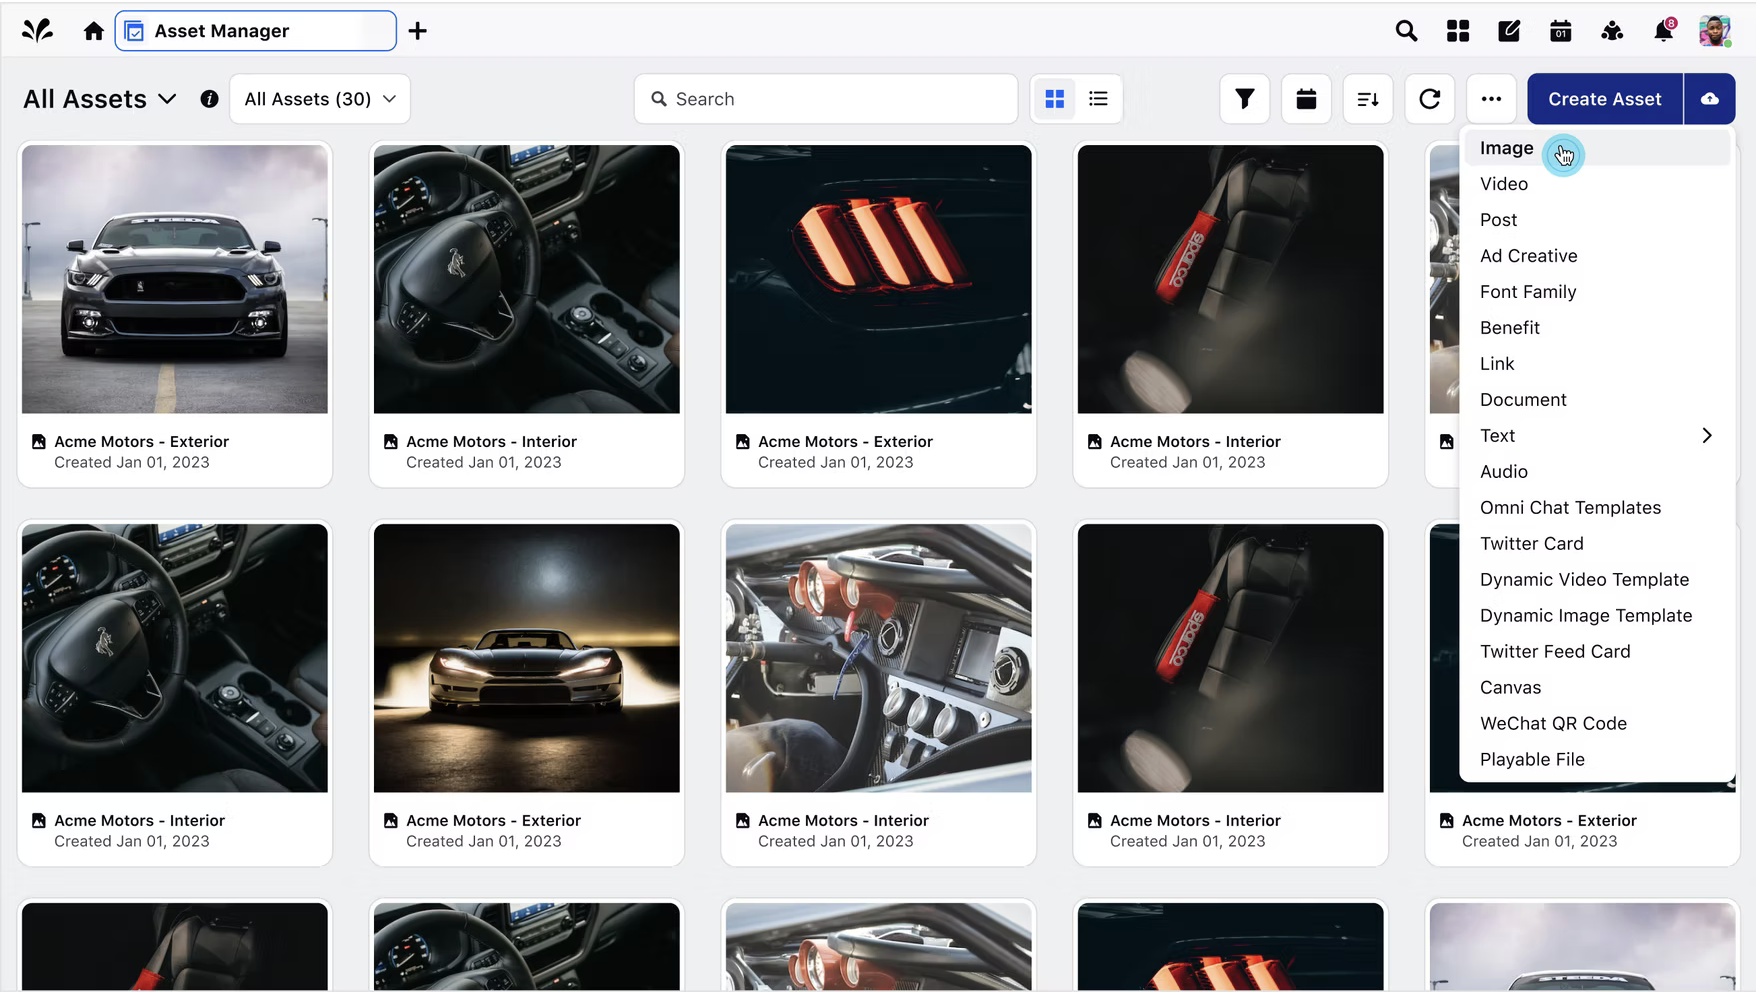
Task: Open the steering wheel thumbnail in first row
Action: tap(527, 279)
